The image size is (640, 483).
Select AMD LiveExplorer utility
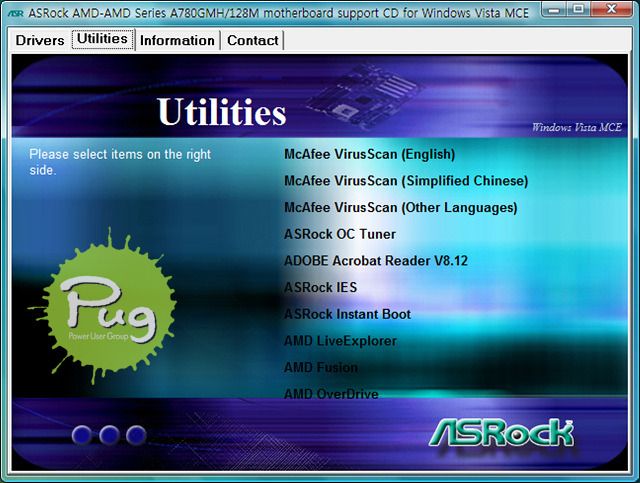340,341
